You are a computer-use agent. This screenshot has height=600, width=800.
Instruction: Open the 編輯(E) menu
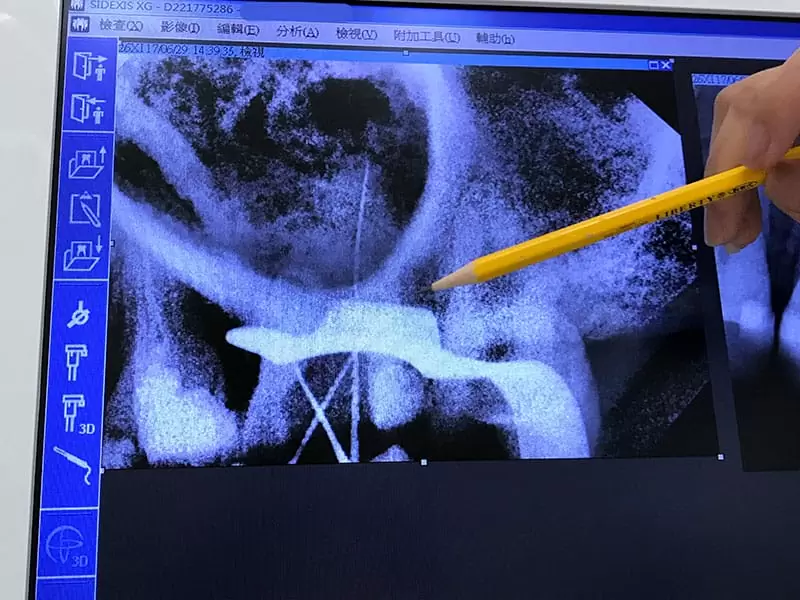tap(238, 31)
